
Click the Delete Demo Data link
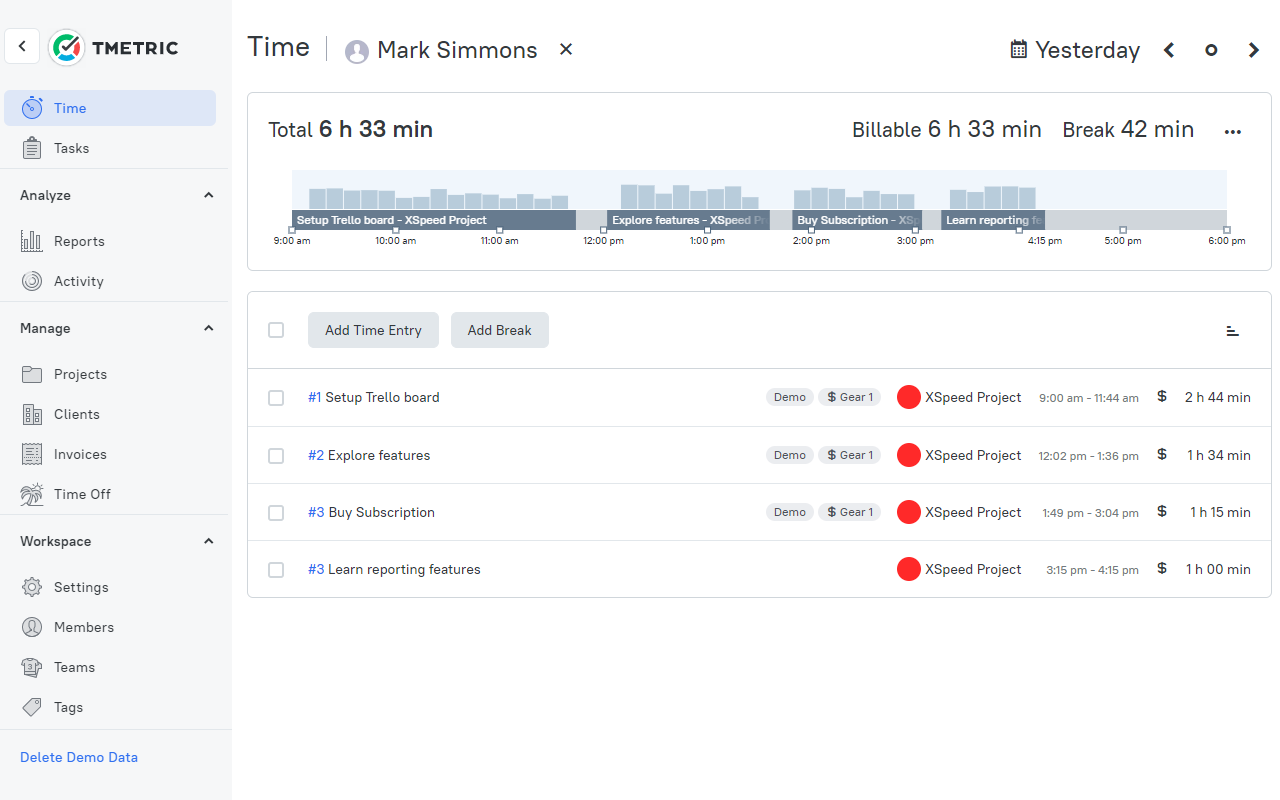78,757
